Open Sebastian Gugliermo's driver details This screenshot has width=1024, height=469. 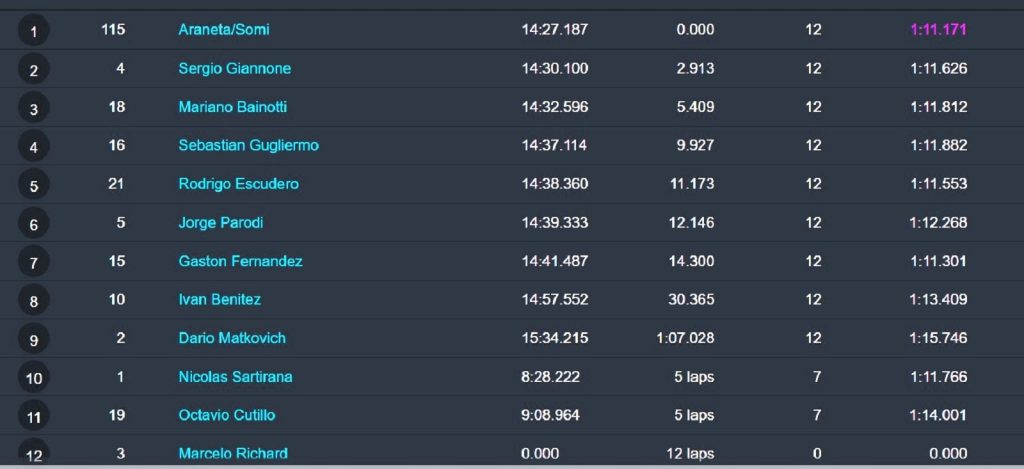[x=248, y=145]
